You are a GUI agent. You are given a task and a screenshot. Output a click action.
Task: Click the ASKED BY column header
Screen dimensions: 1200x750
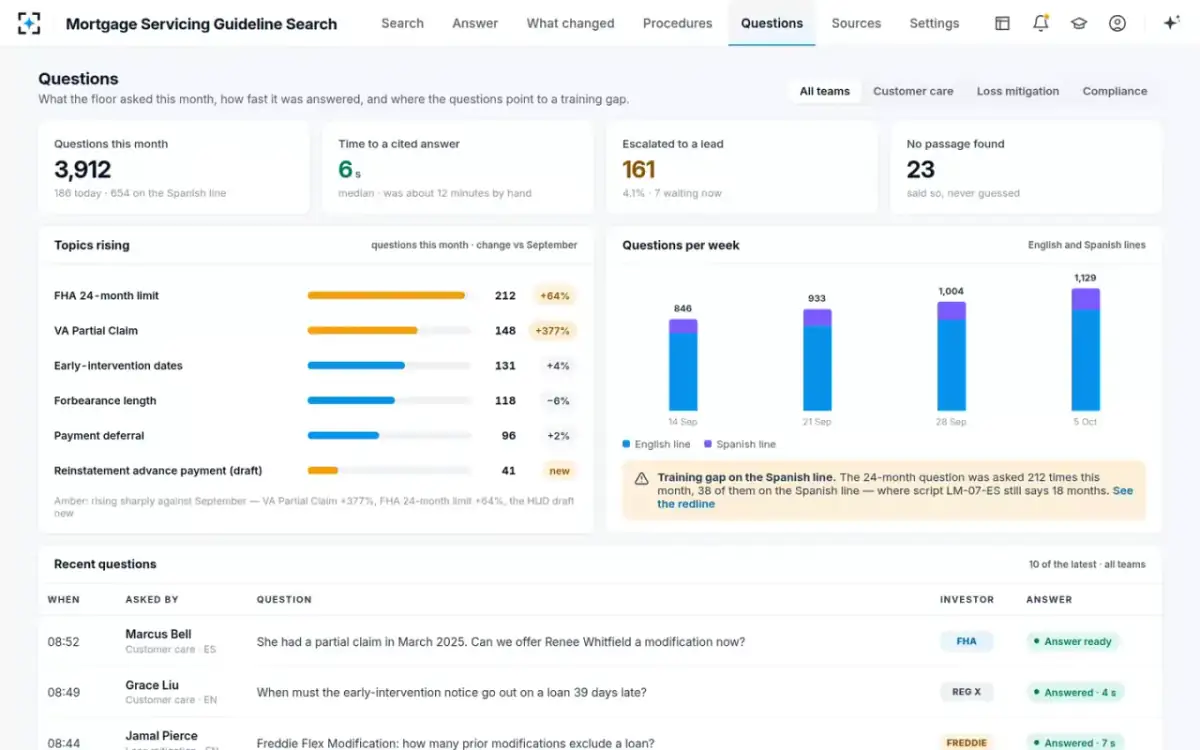[x=152, y=600]
